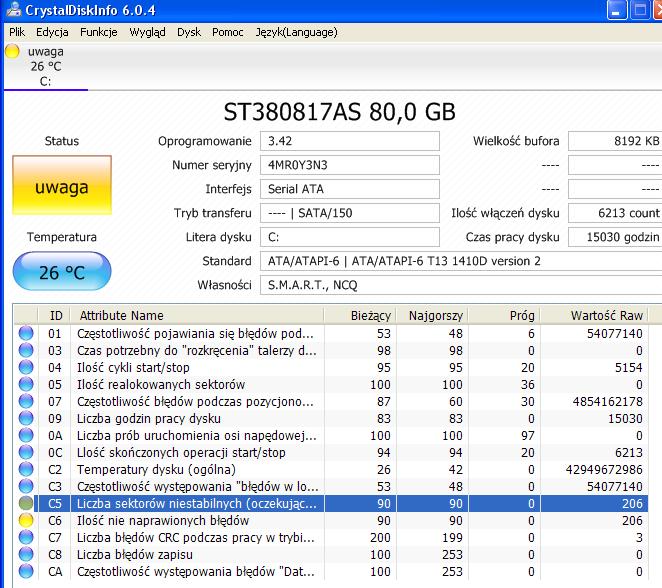Viewport: 662px width, 588px height.
Task: Click the power-on count field 6213 count
Action: click(615, 213)
